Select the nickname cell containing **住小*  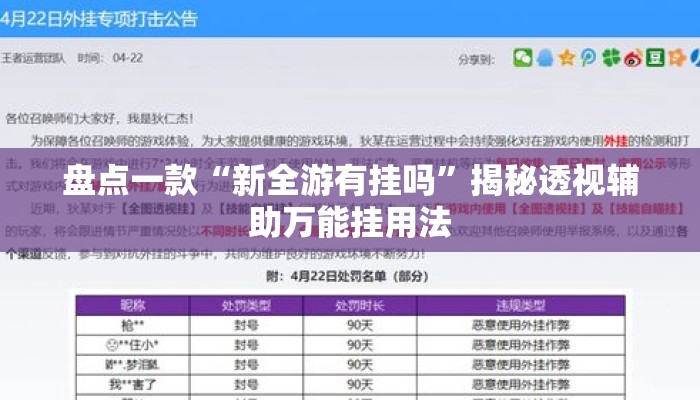tap(133, 345)
